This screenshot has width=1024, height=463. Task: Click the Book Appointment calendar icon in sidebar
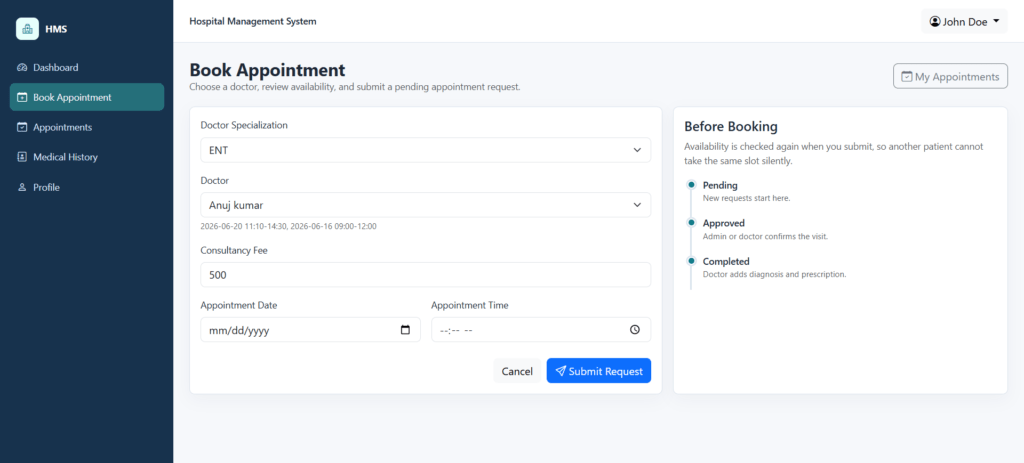22,97
